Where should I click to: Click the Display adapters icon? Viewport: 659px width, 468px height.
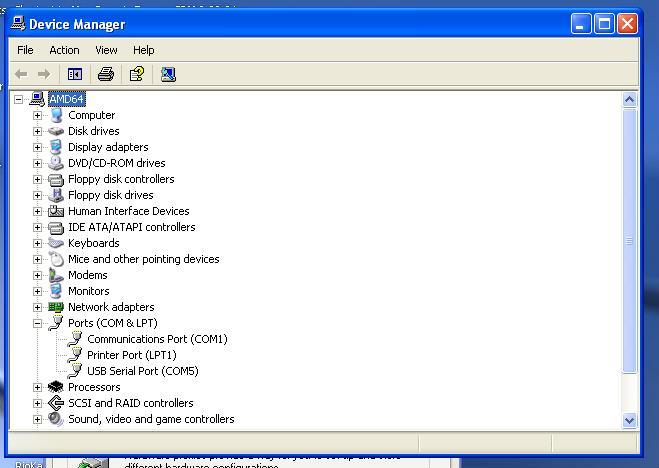(x=56, y=147)
